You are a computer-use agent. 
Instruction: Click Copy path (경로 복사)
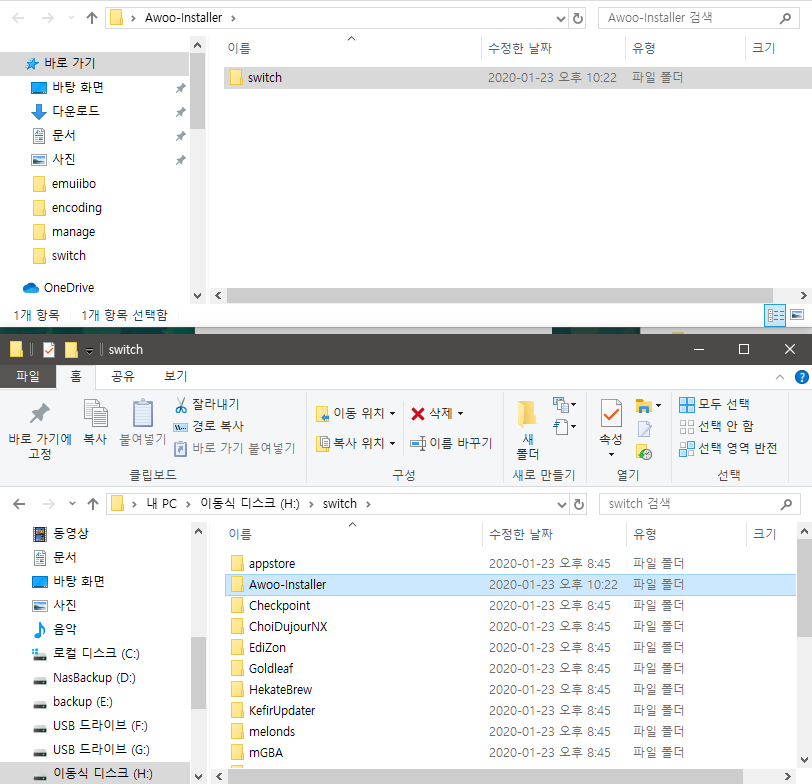pyautogui.click(x=208, y=426)
